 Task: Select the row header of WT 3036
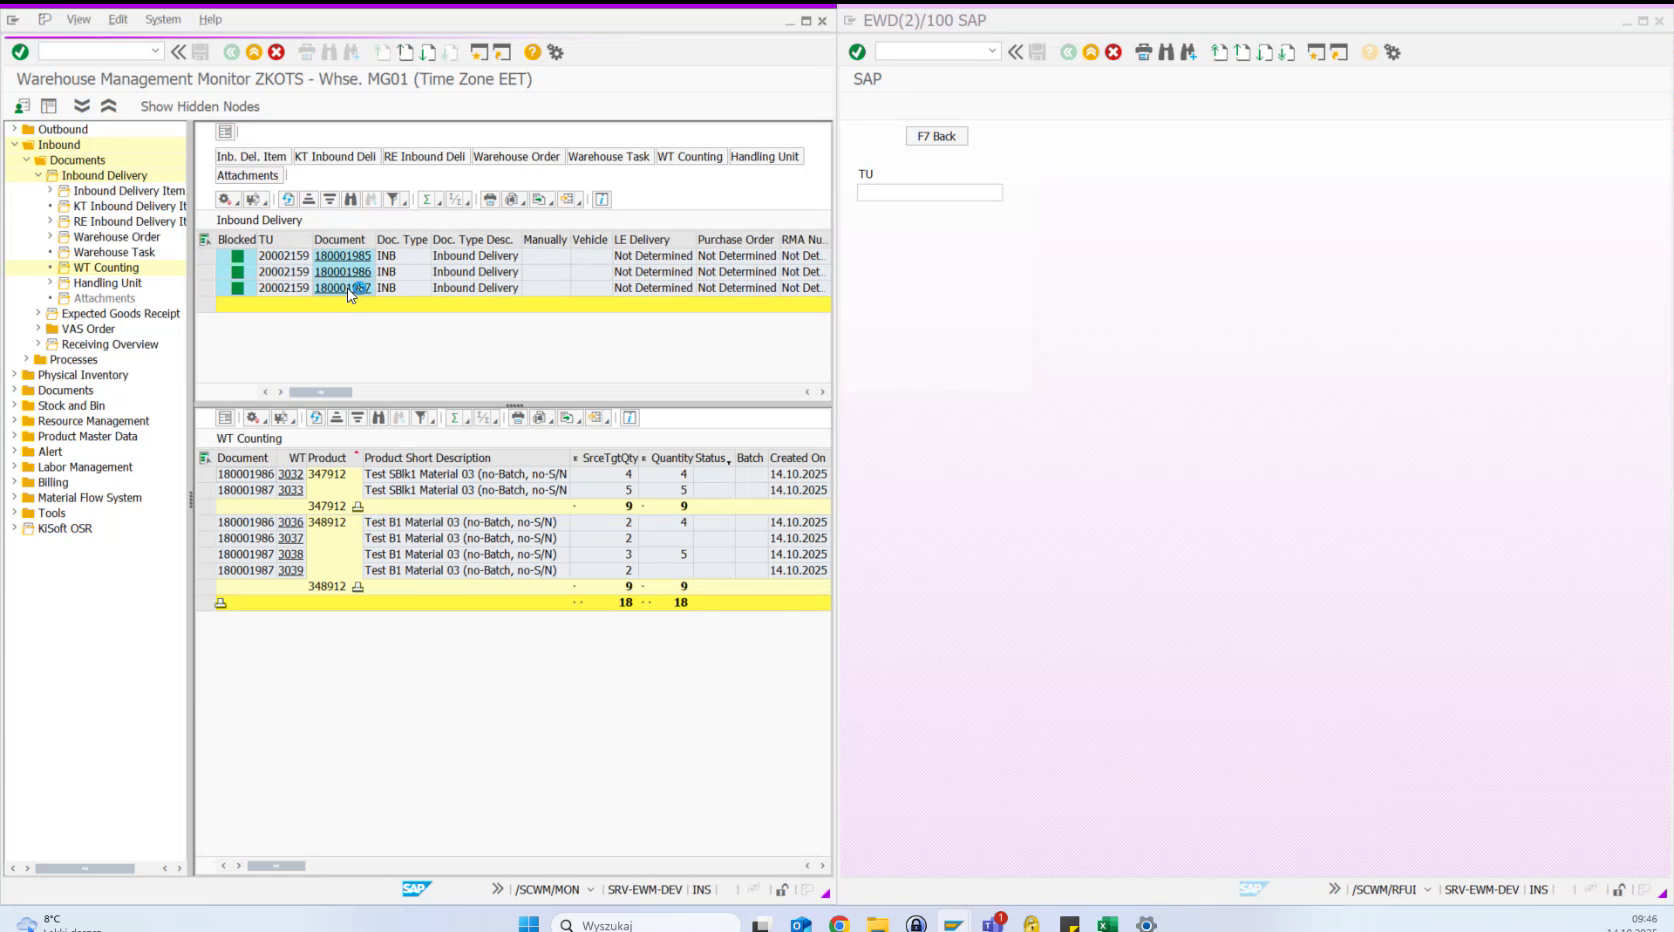click(206, 522)
